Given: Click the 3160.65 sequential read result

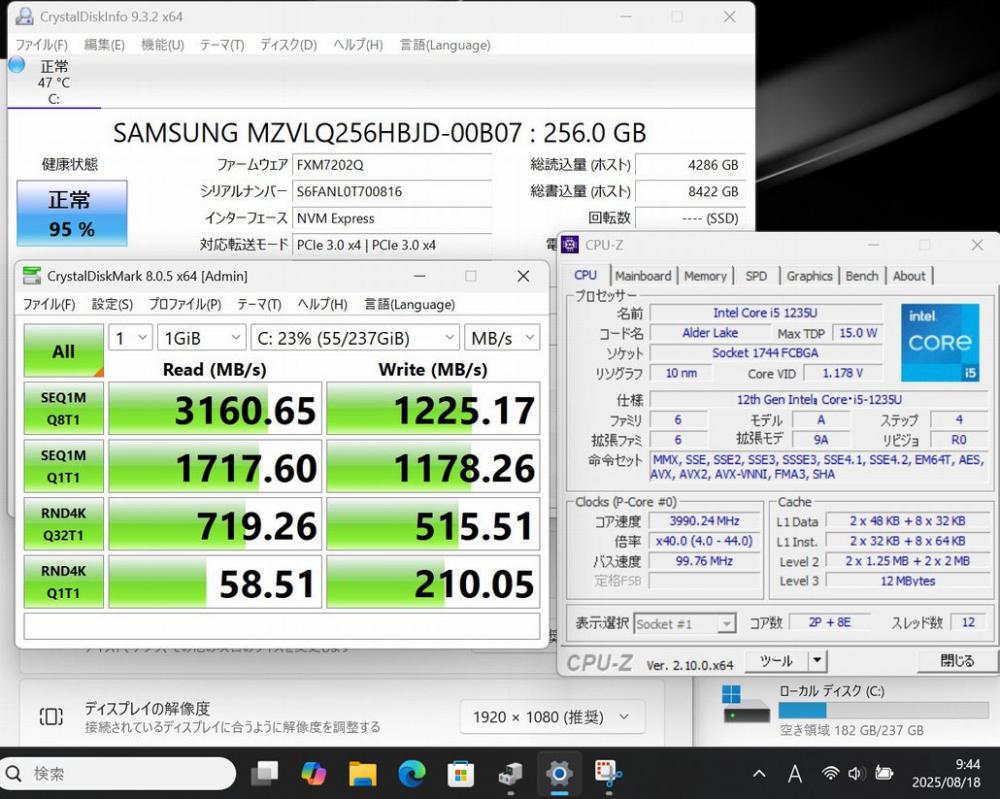Looking at the screenshot, I should pos(216,409).
